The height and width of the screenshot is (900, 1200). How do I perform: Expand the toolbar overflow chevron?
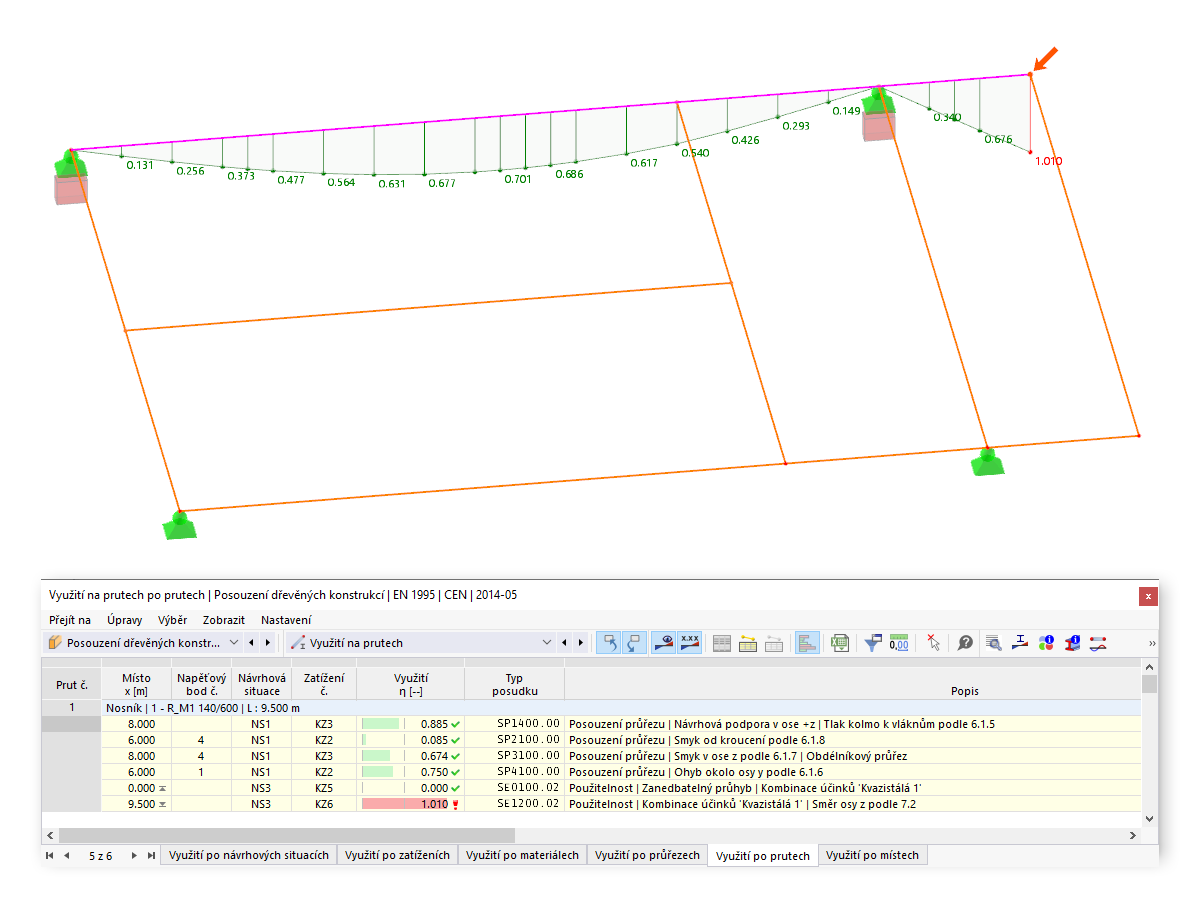[1151, 643]
